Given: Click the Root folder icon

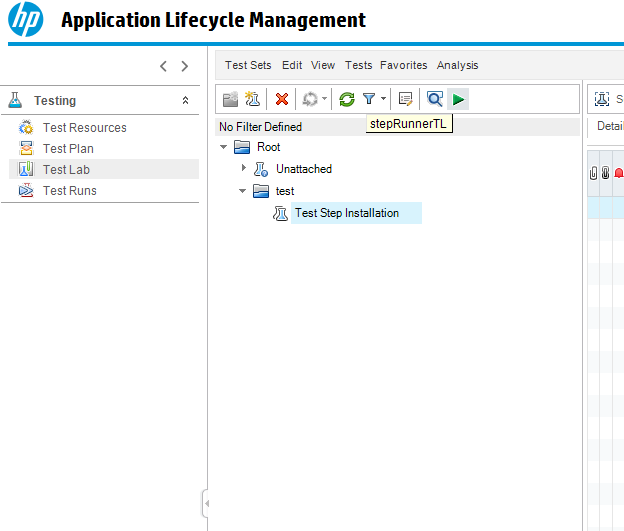Looking at the screenshot, I should 242,147.
